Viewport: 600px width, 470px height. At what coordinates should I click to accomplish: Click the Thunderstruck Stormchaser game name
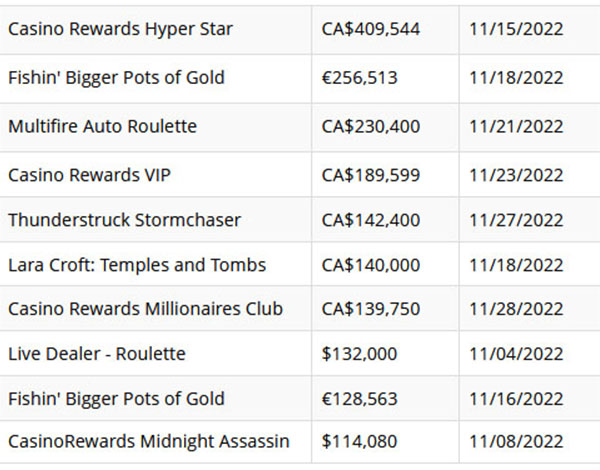[124, 220]
